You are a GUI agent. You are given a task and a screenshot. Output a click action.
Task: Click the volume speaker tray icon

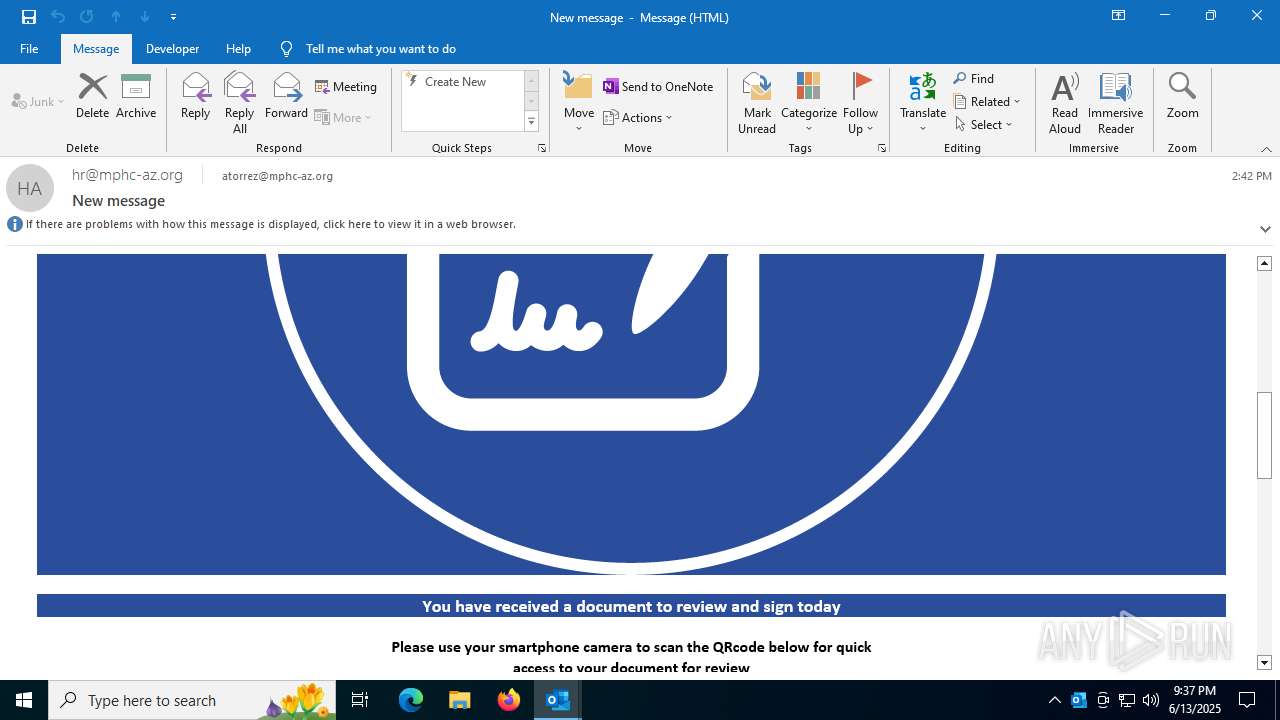tap(1151, 700)
